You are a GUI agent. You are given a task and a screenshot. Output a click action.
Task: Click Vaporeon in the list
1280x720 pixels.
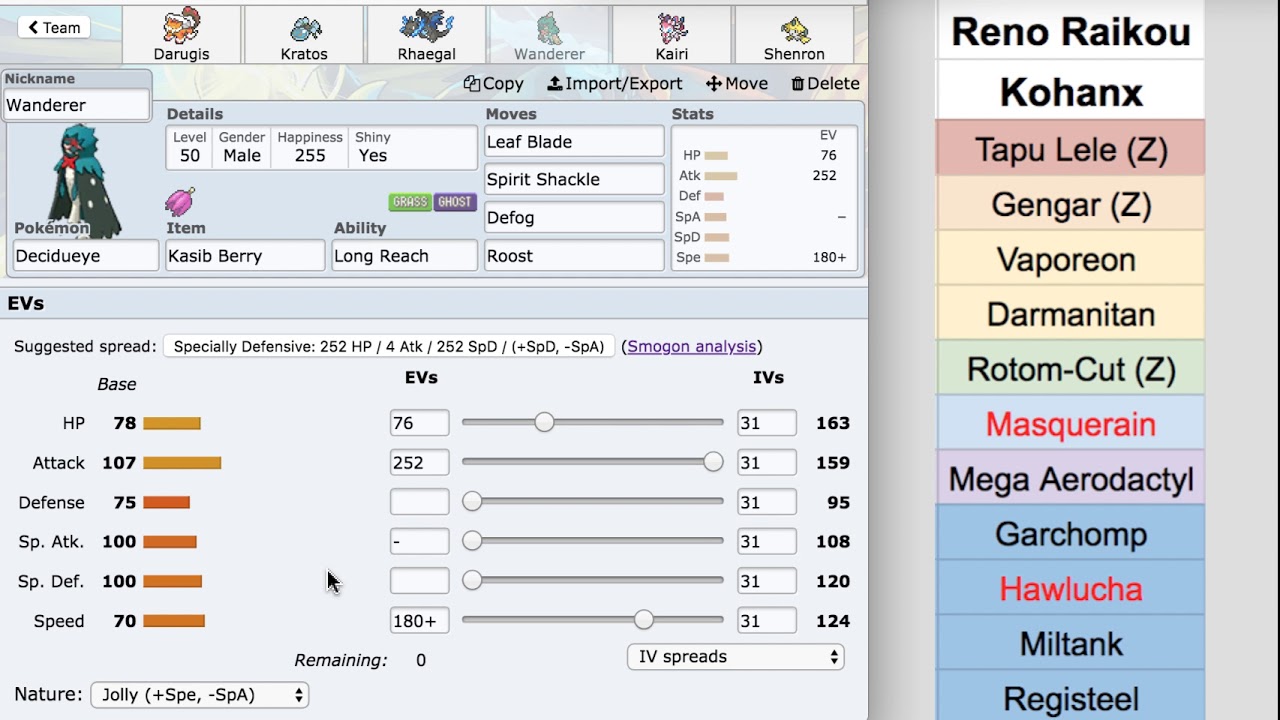point(1070,259)
